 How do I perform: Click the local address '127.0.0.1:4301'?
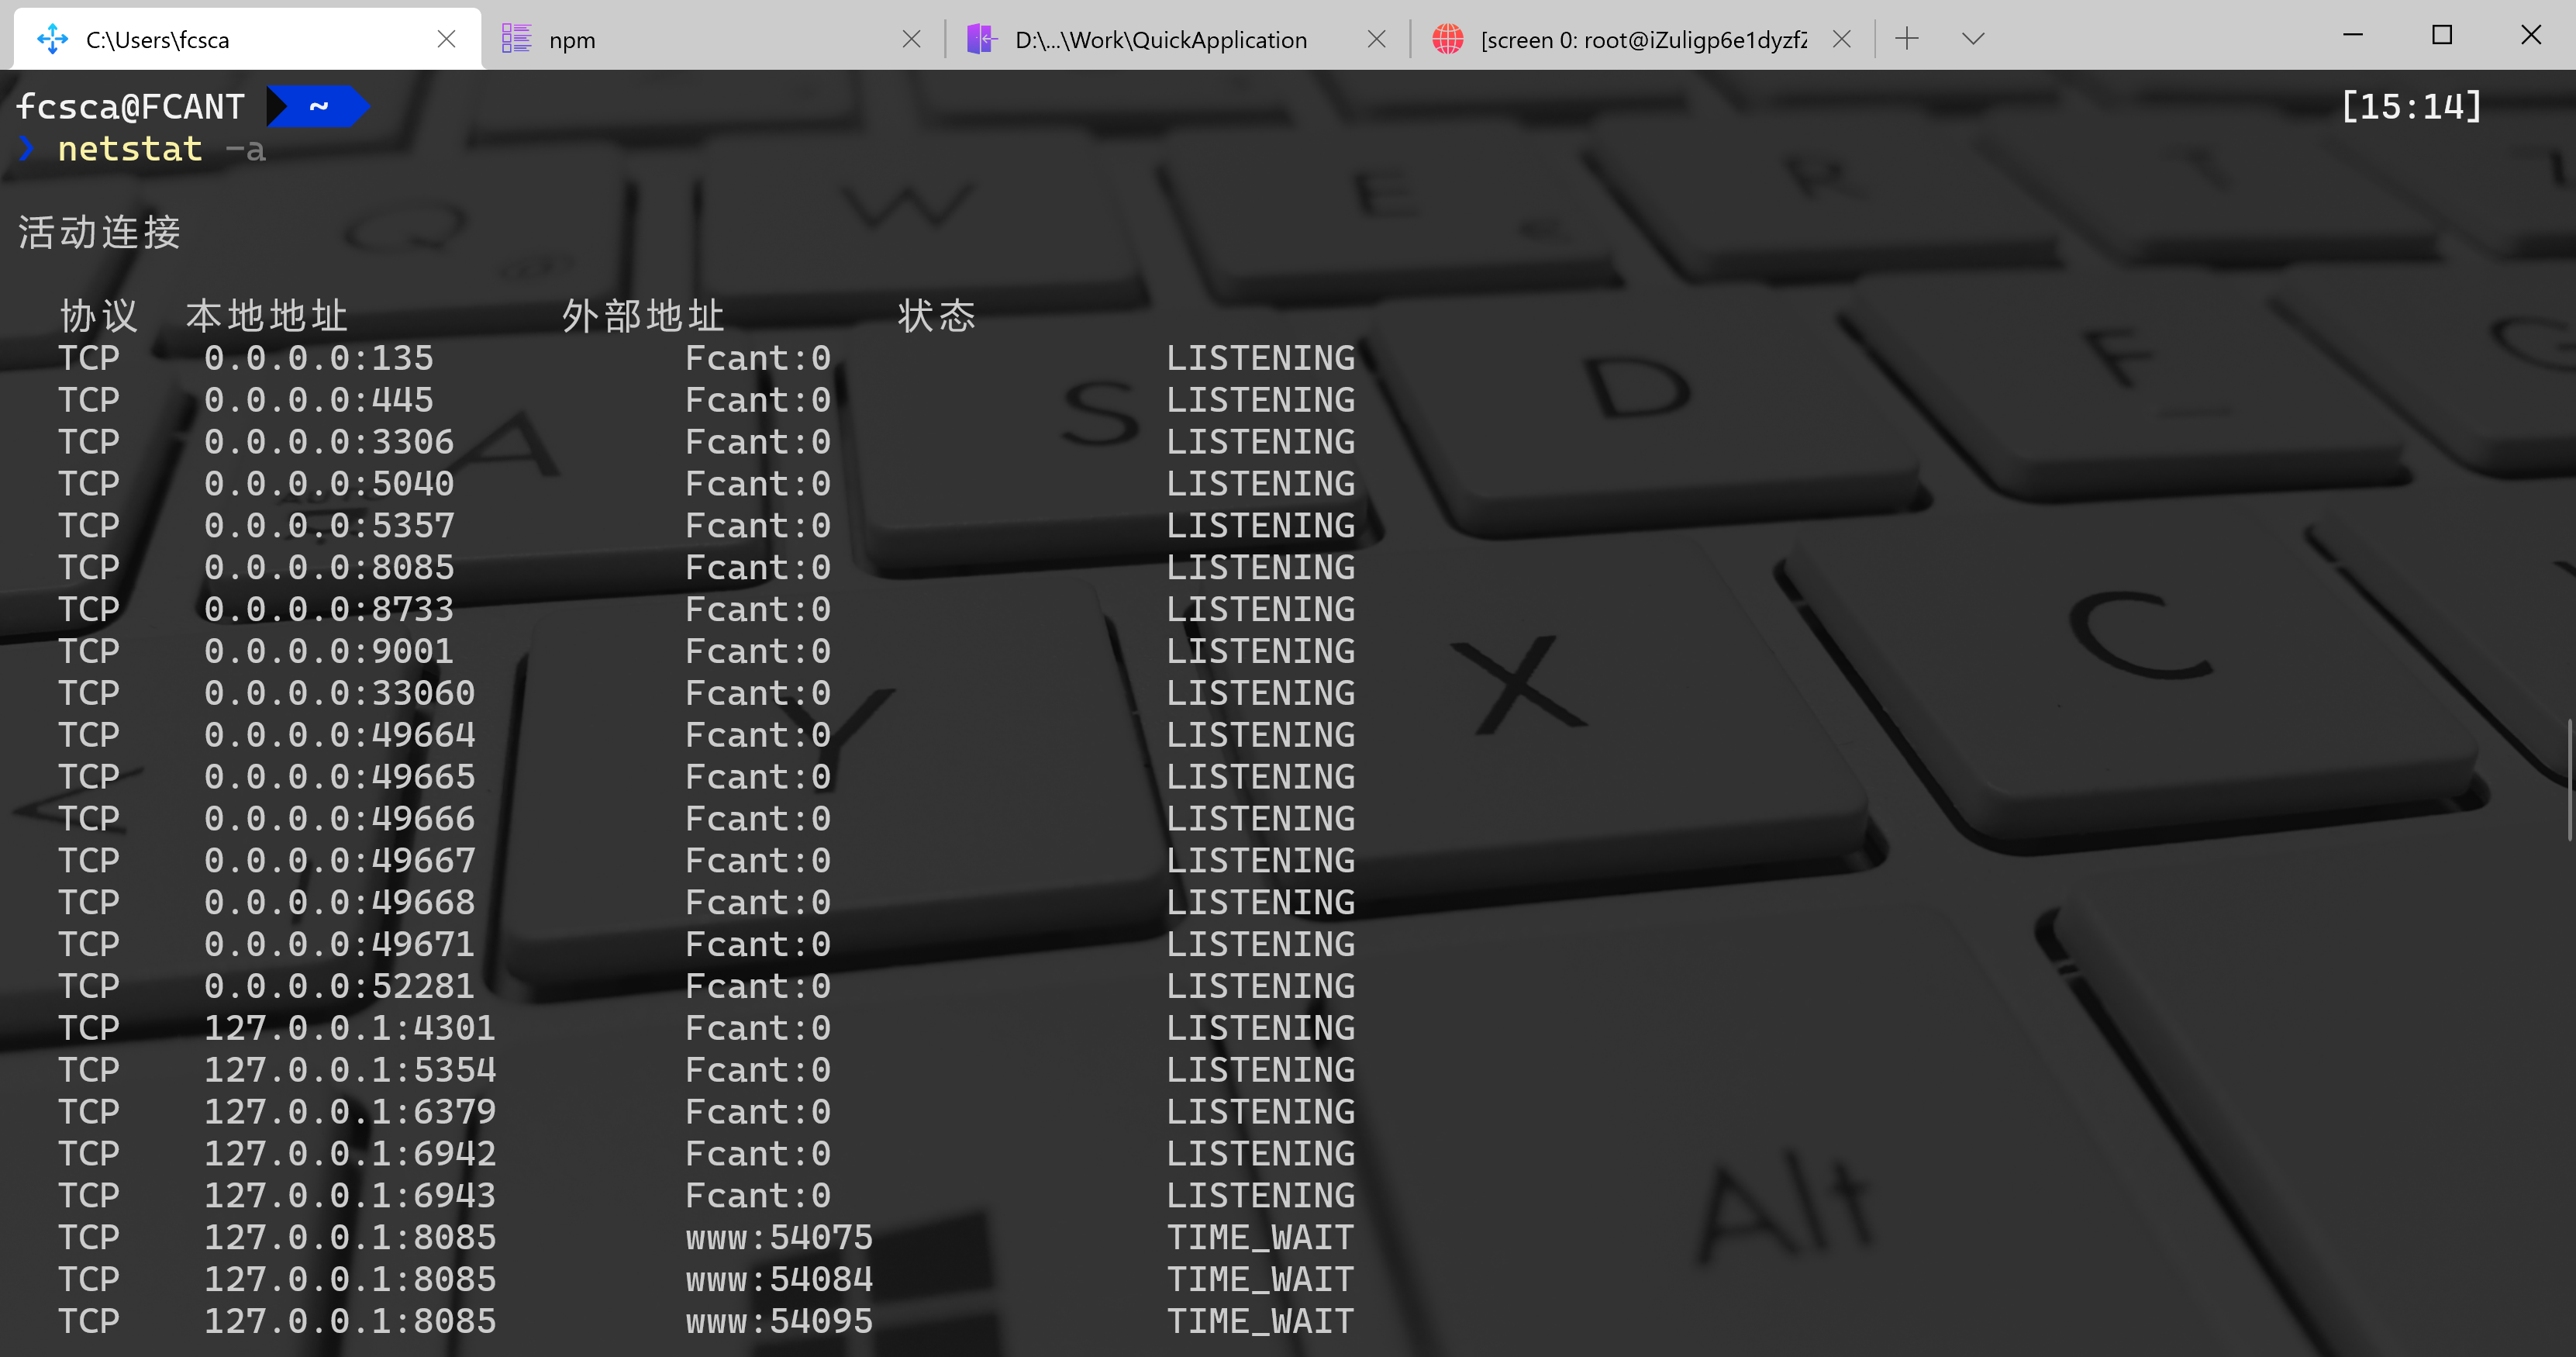pyautogui.click(x=350, y=1028)
